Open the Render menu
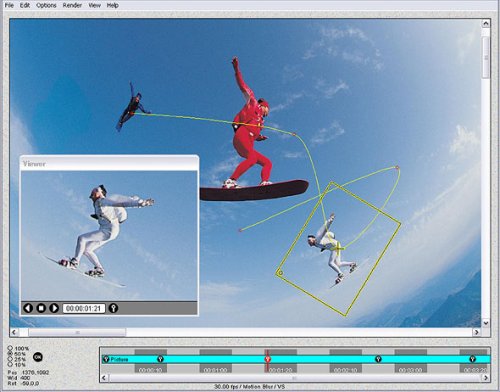The width and height of the screenshot is (500, 392). (72, 5)
